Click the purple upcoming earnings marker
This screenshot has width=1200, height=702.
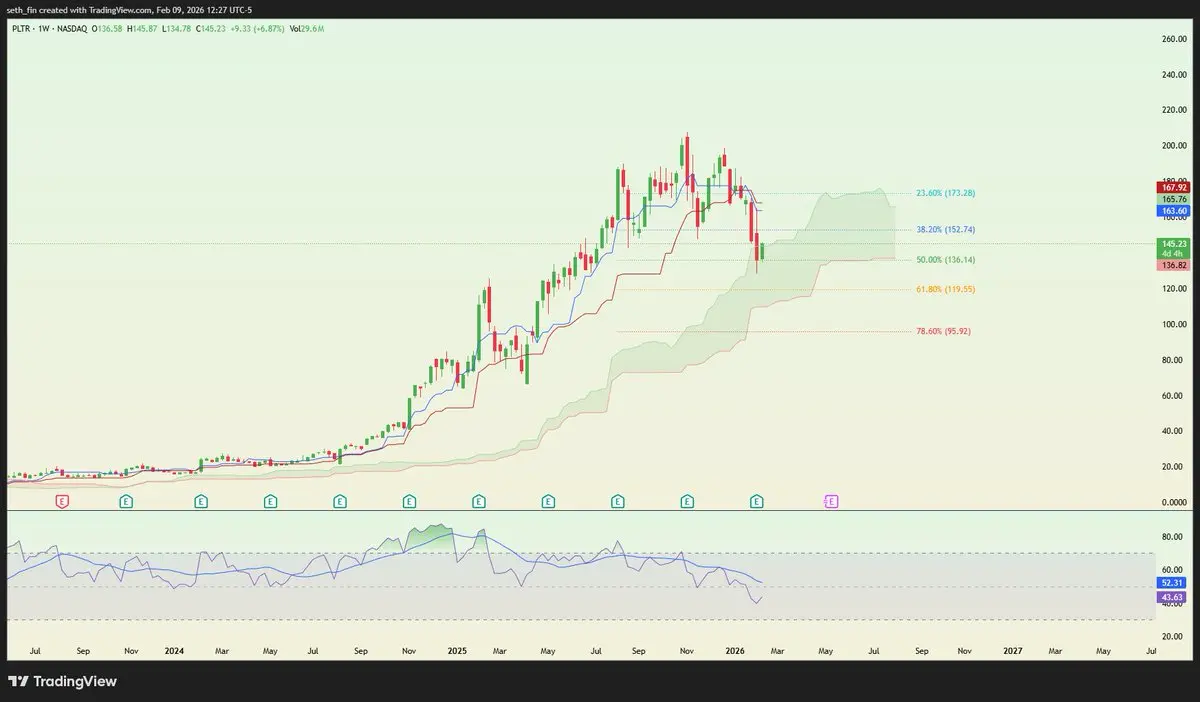(x=832, y=500)
